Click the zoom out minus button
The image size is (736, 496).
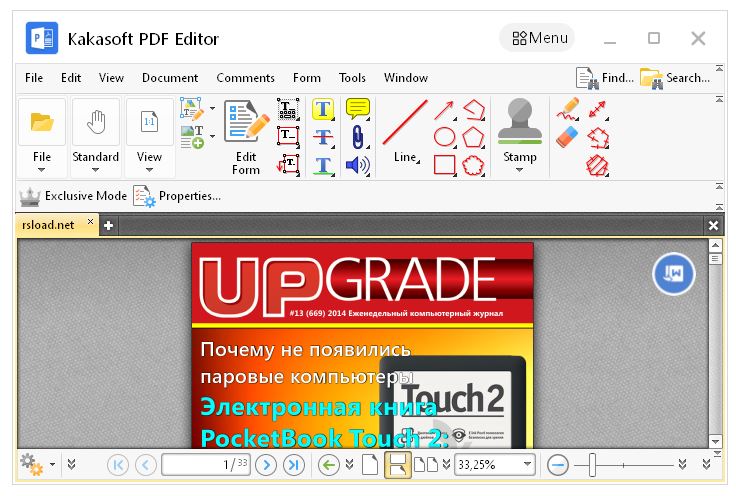click(x=558, y=465)
